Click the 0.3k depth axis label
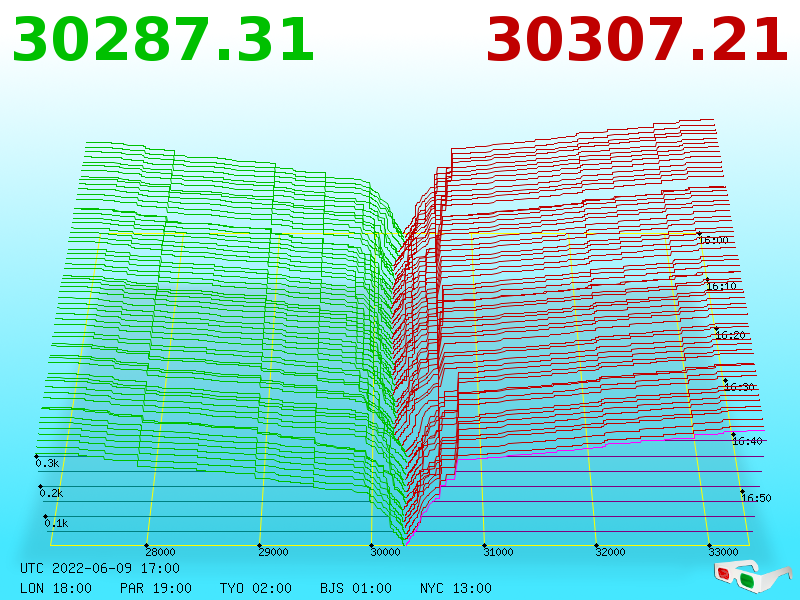Image resolution: width=800 pixels, height=600 pixels. (x=47, y=463)
